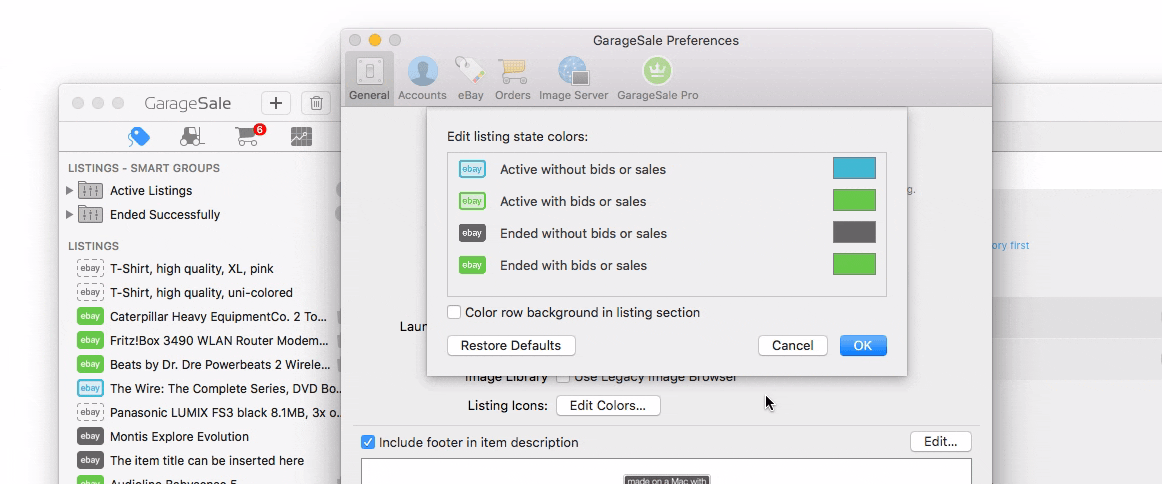Open gray swatch for Ended without bids
The image size is (1162, 484).
(854, 232)
